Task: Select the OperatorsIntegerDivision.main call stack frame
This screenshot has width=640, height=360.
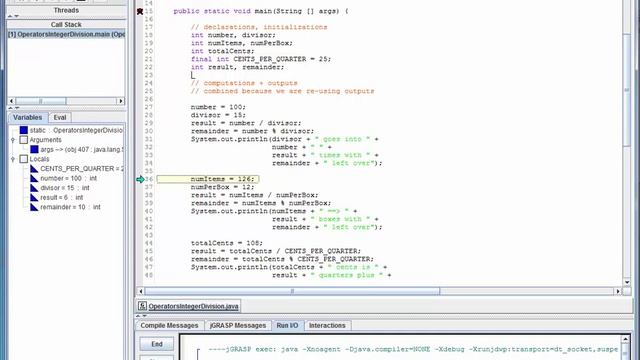Action: (67, 34)
